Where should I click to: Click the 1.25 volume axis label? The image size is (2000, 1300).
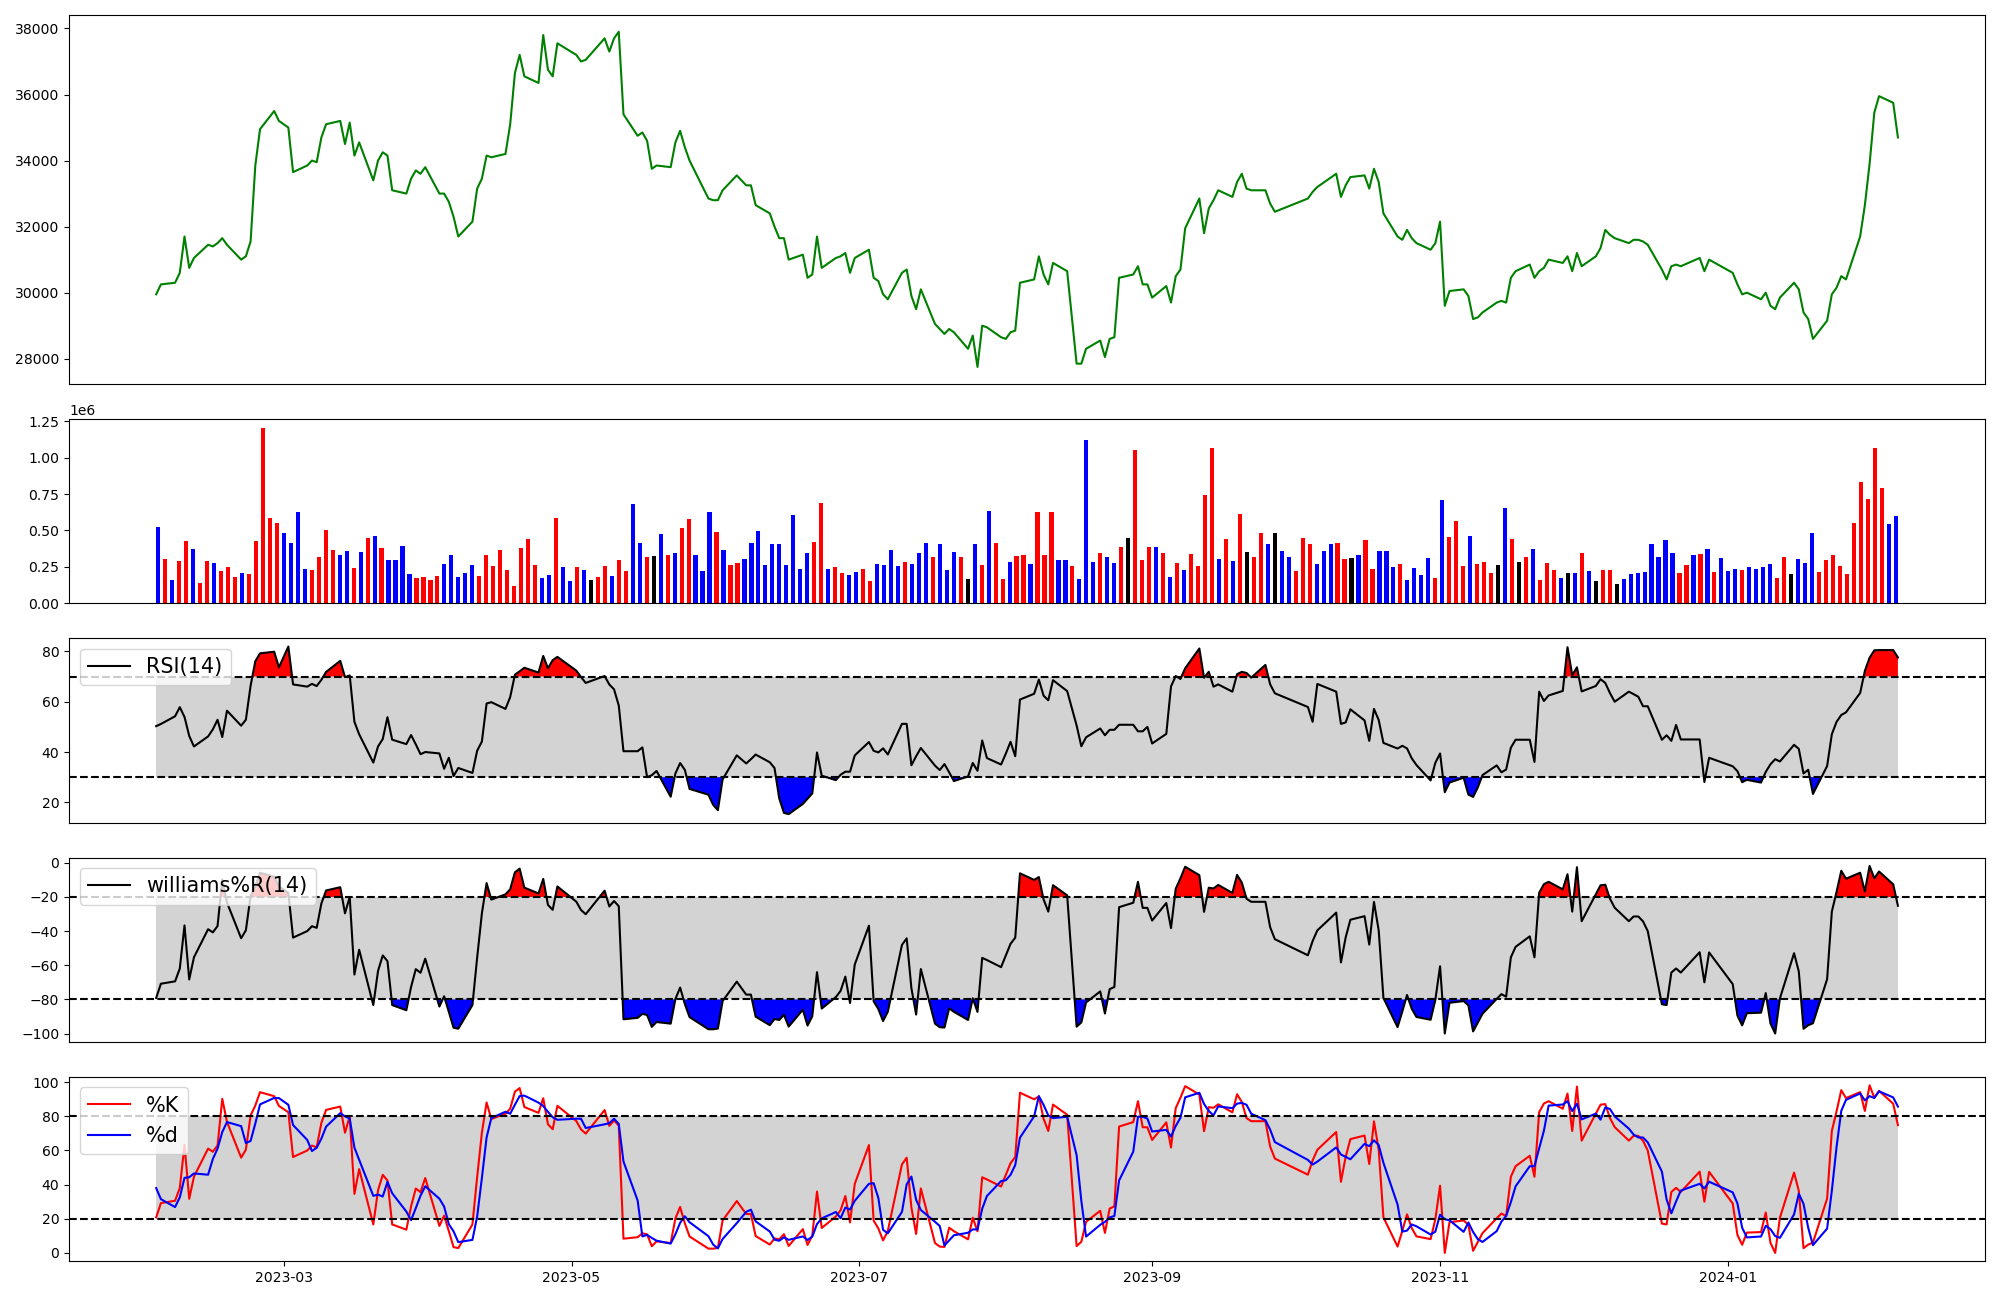[44, 422]
